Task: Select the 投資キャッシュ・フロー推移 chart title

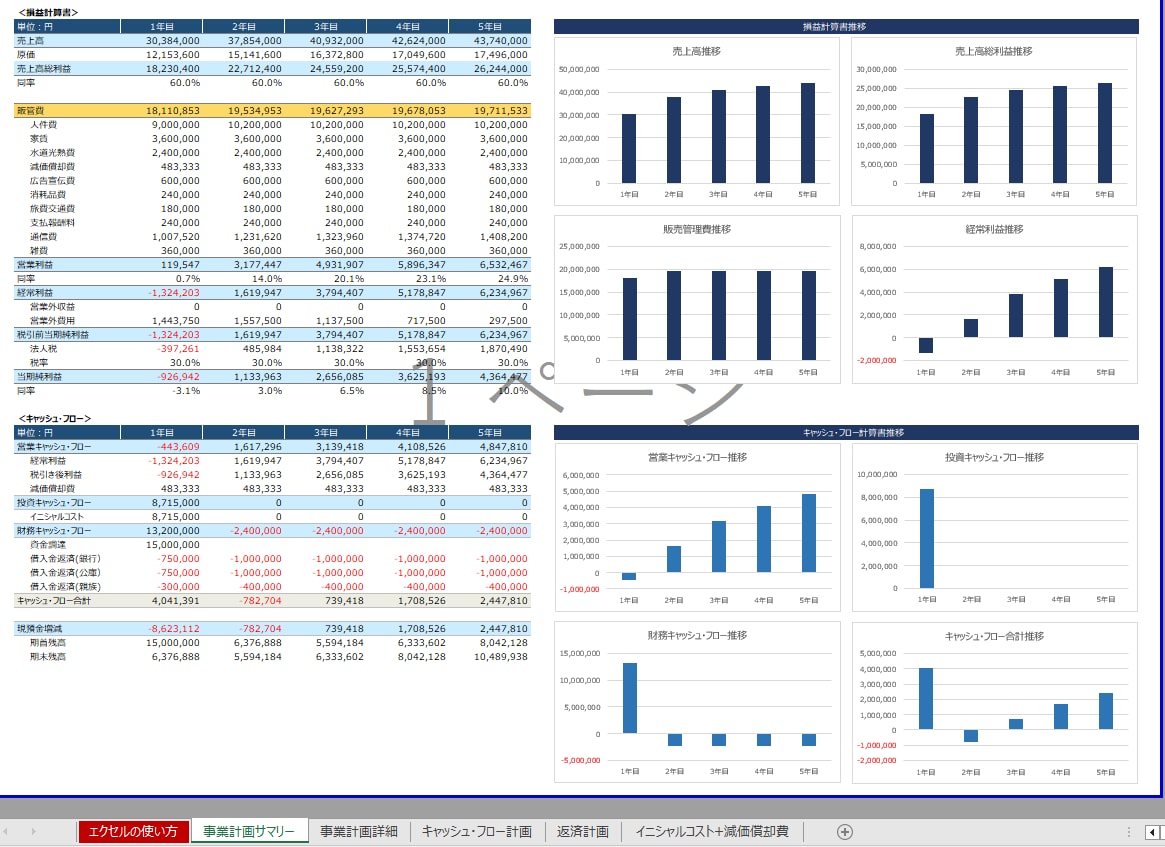Action: [994, 458]
